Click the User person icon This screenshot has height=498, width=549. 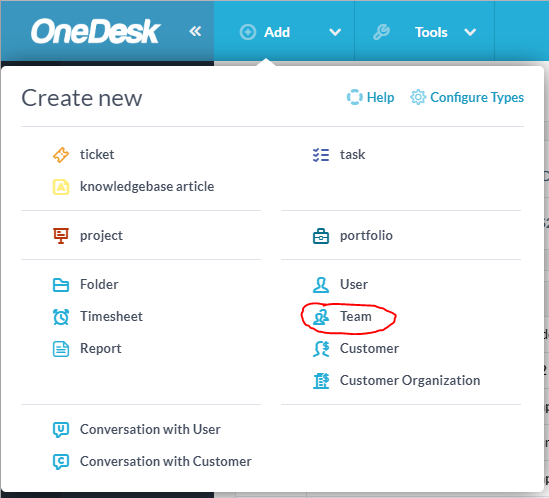coord(321,285)
